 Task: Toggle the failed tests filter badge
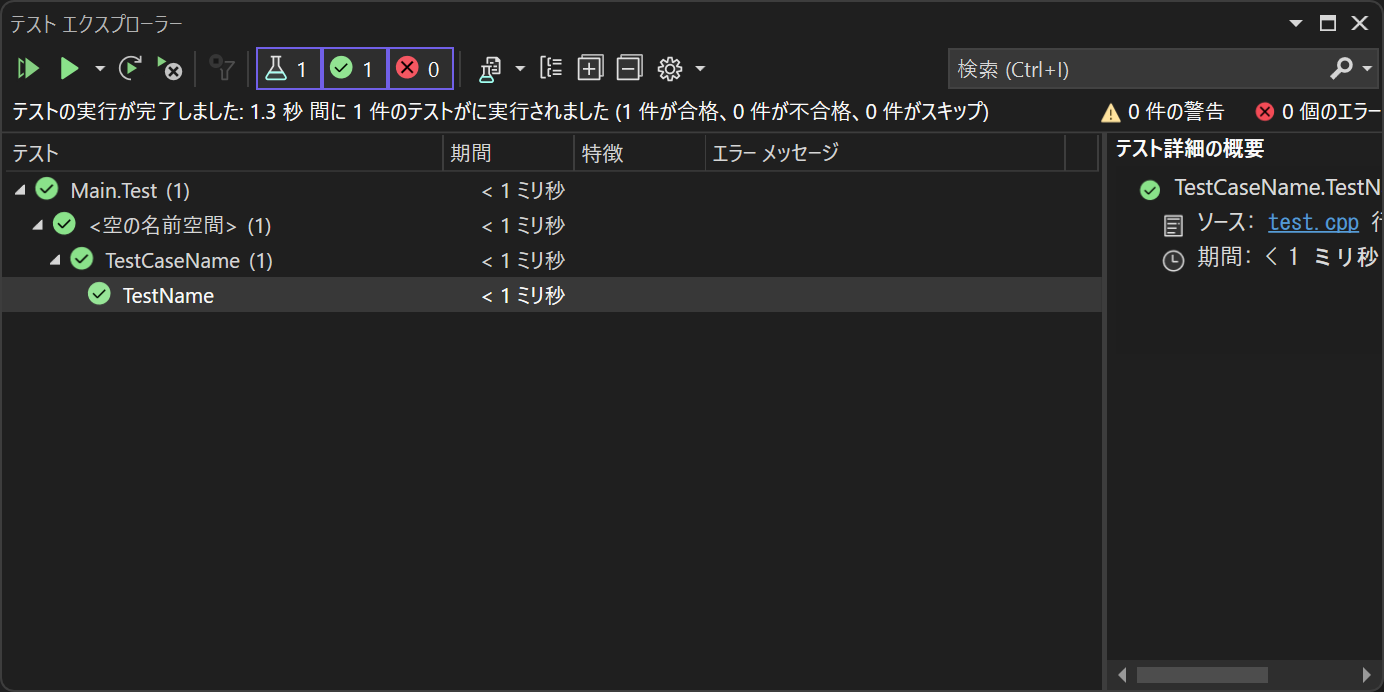[x=420, y=68]
